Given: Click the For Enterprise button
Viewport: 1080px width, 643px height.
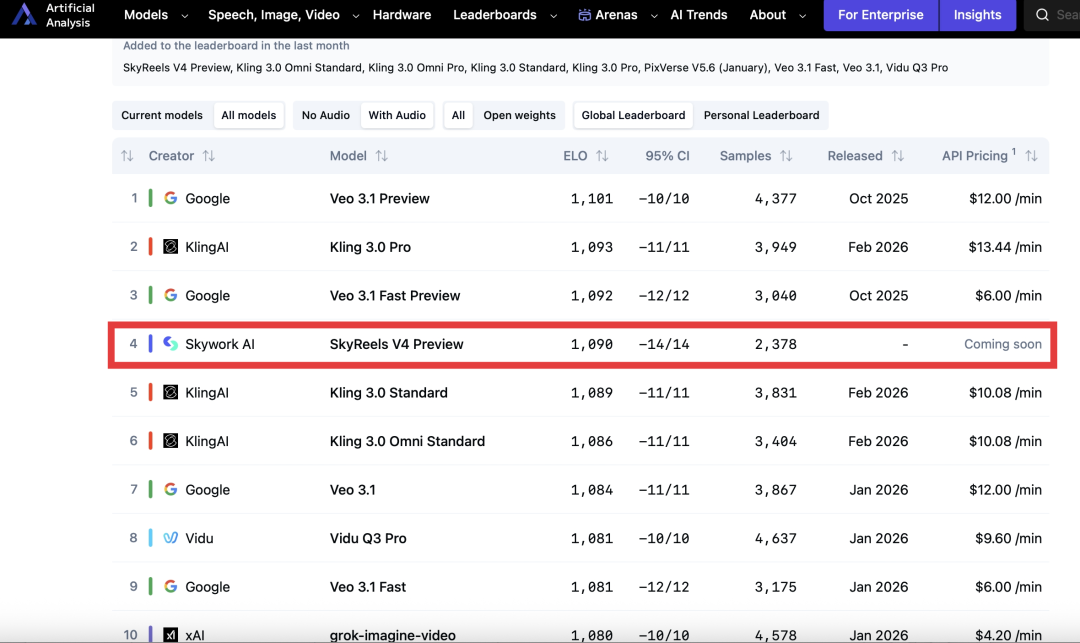Looking at the screenshot, I should coord(881,15).
